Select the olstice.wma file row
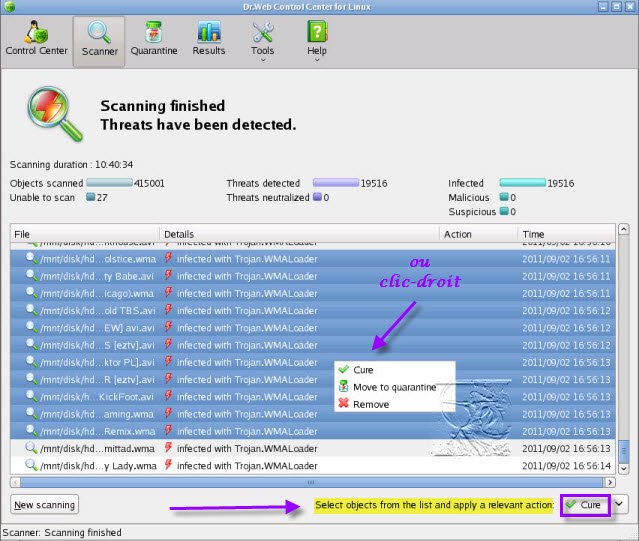The height and width of the screenshot is (541, 639). point(313,259)
